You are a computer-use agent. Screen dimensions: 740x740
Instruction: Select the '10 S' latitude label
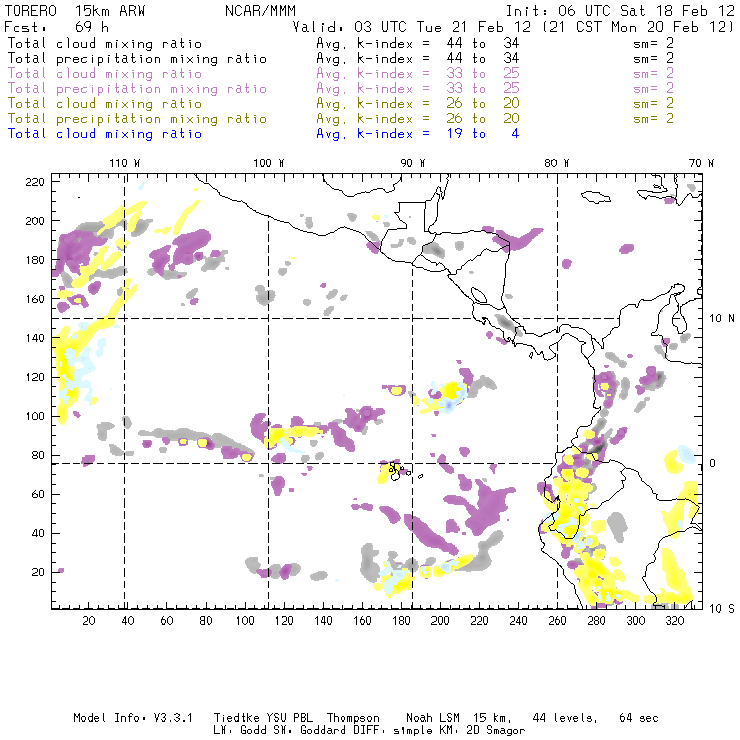[722, 609]
